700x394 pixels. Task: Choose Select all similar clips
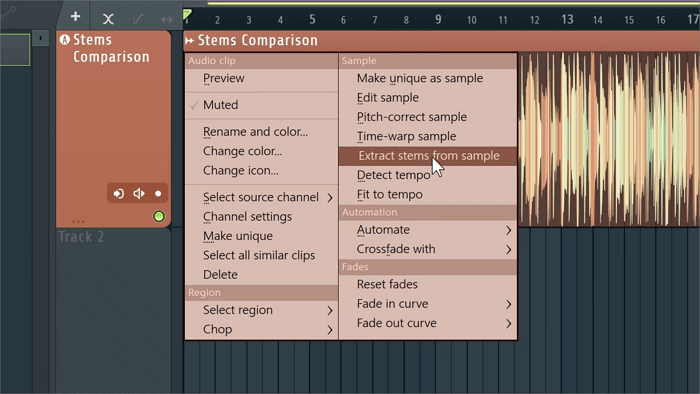[x=261, y=255]
